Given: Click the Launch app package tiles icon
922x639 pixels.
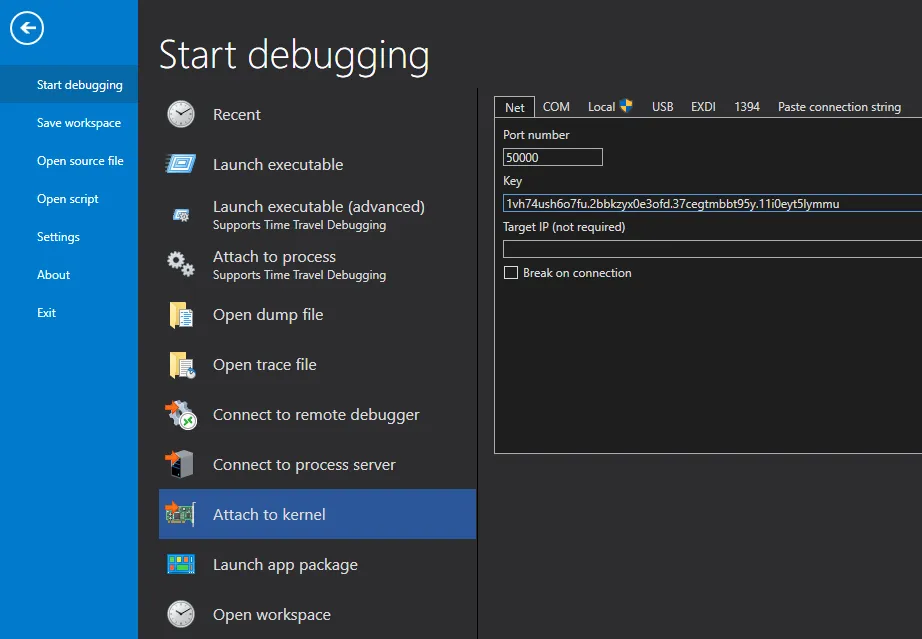Looking at the screenshot, I should (181, 564).
